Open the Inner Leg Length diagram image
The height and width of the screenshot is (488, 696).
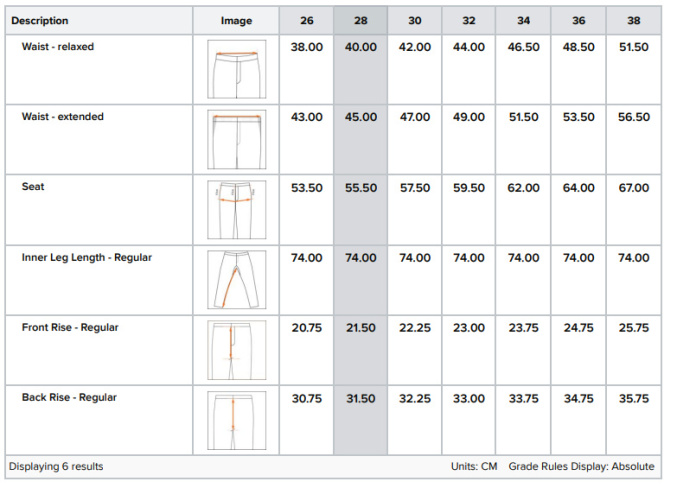(237, 280)
